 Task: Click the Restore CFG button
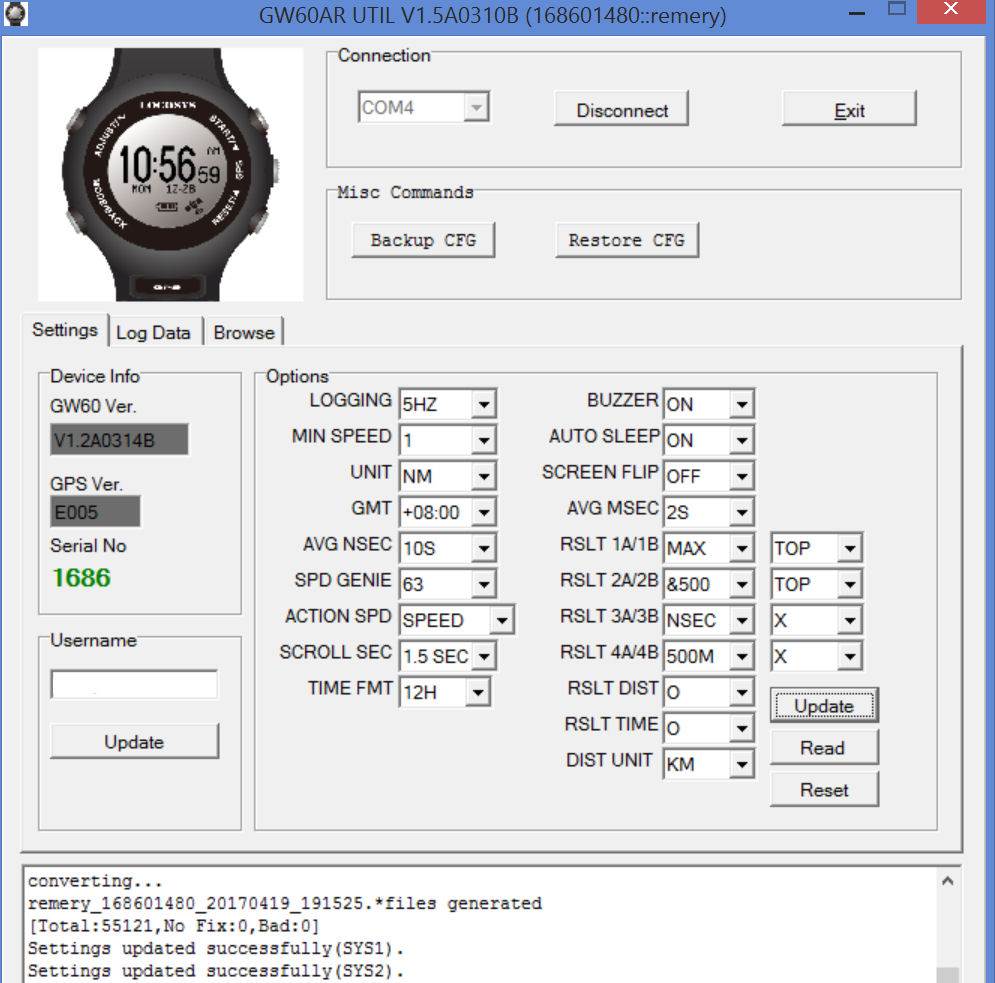pos(626,240)
